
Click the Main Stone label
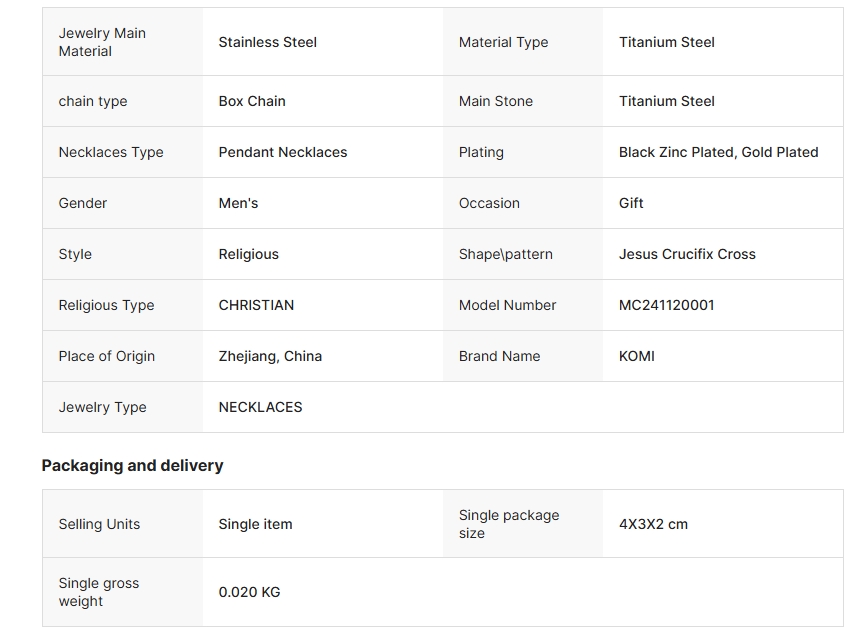(x=495, y=101)
